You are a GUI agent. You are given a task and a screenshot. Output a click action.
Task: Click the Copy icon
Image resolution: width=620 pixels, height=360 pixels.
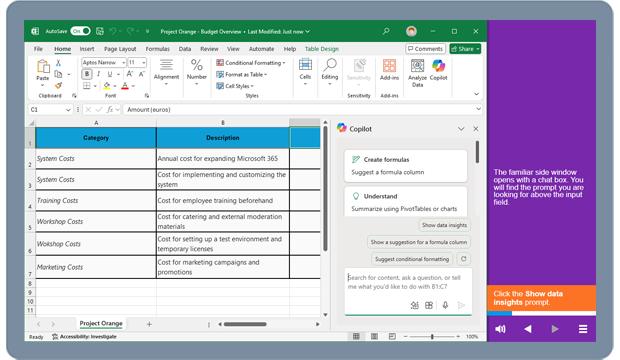[58, 74]
